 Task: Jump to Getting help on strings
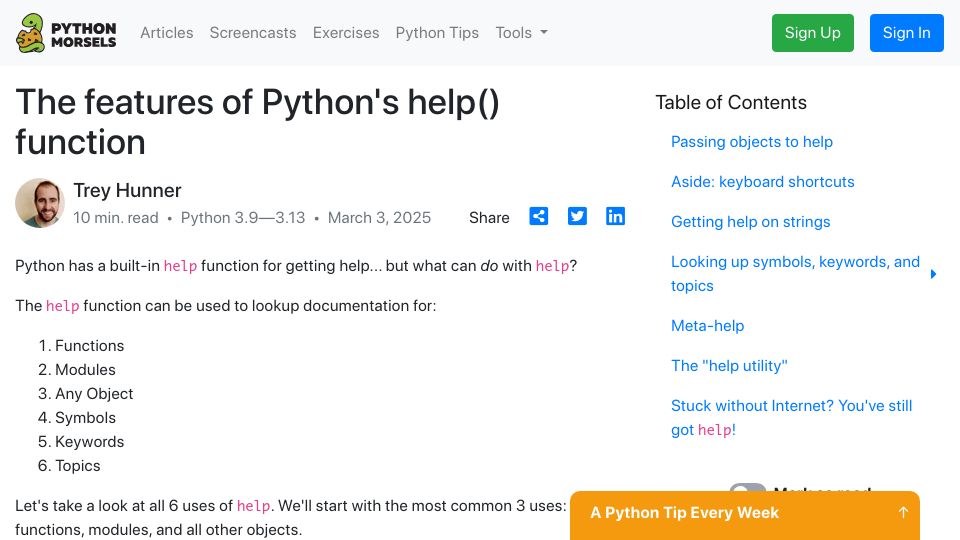tap(751, 222)
